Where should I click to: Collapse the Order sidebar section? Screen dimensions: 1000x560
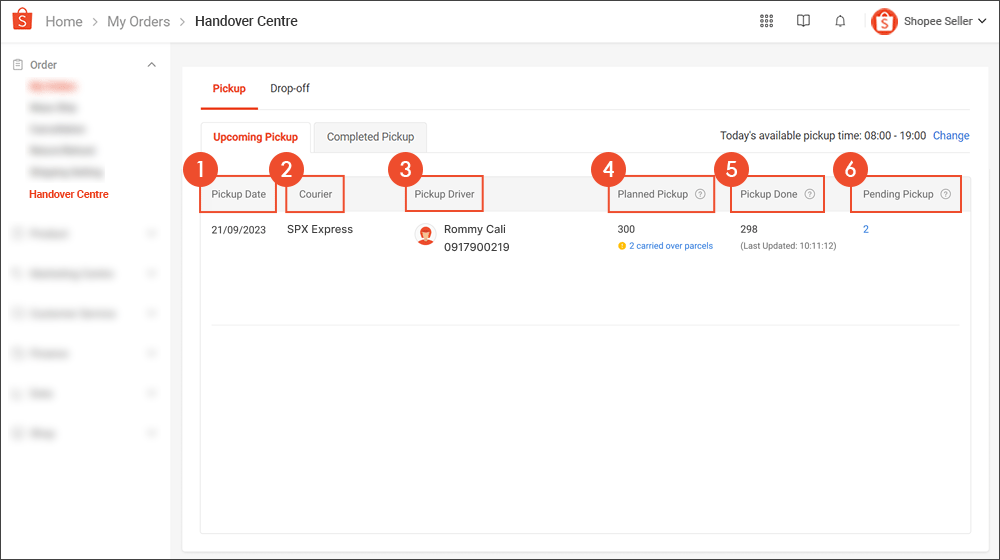pyautogui.click(x=152, y=64)
